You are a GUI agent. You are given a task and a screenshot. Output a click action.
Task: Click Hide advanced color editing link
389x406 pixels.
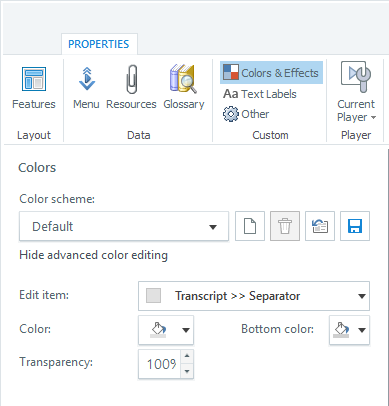(94, 255)
